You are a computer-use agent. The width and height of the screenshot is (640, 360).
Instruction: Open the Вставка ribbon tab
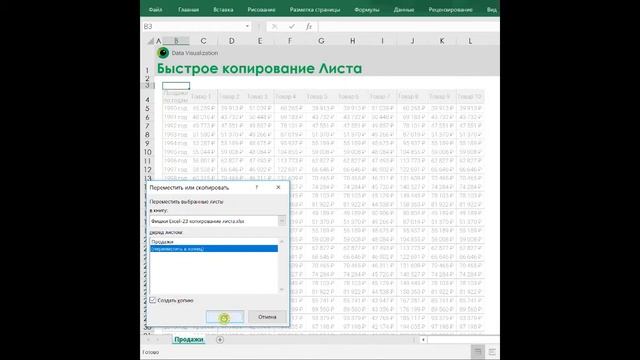click(x=223, y=9)
